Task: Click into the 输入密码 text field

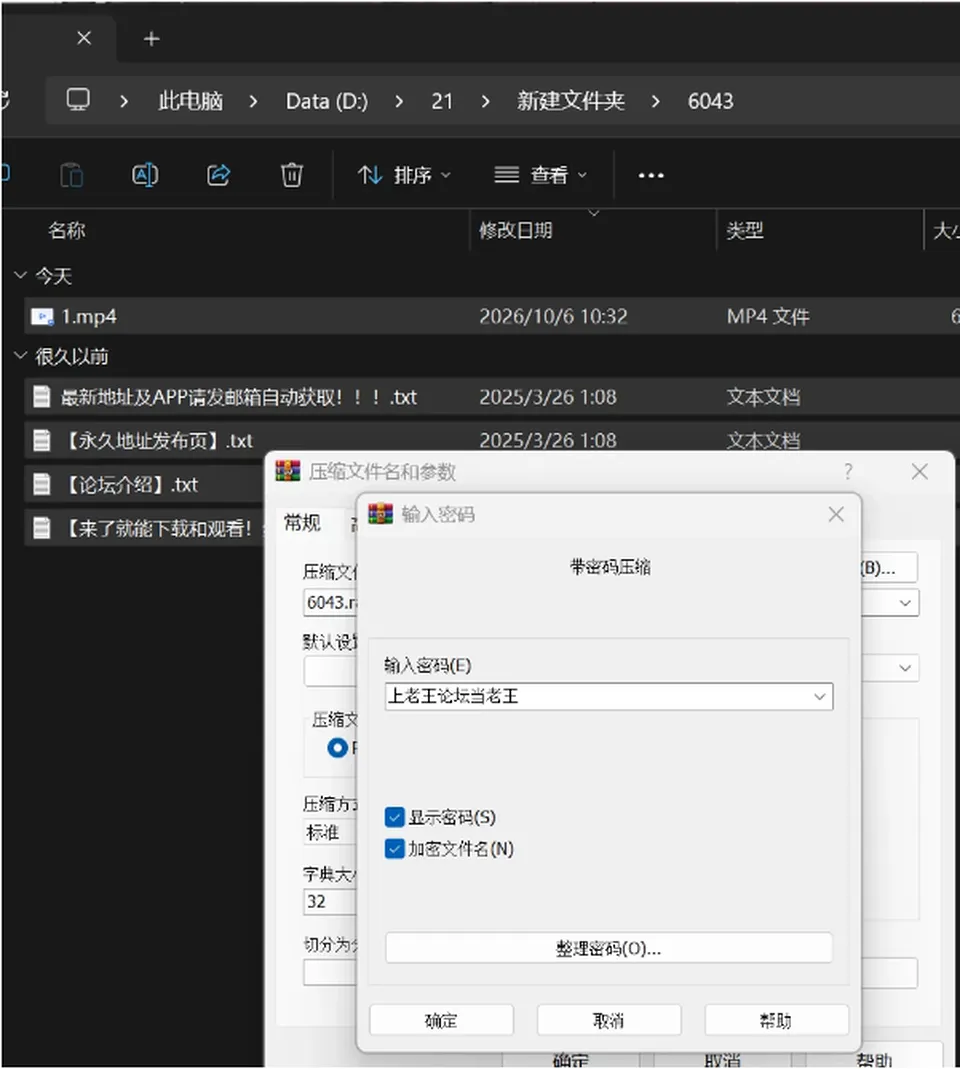Action: coord(597,697)
